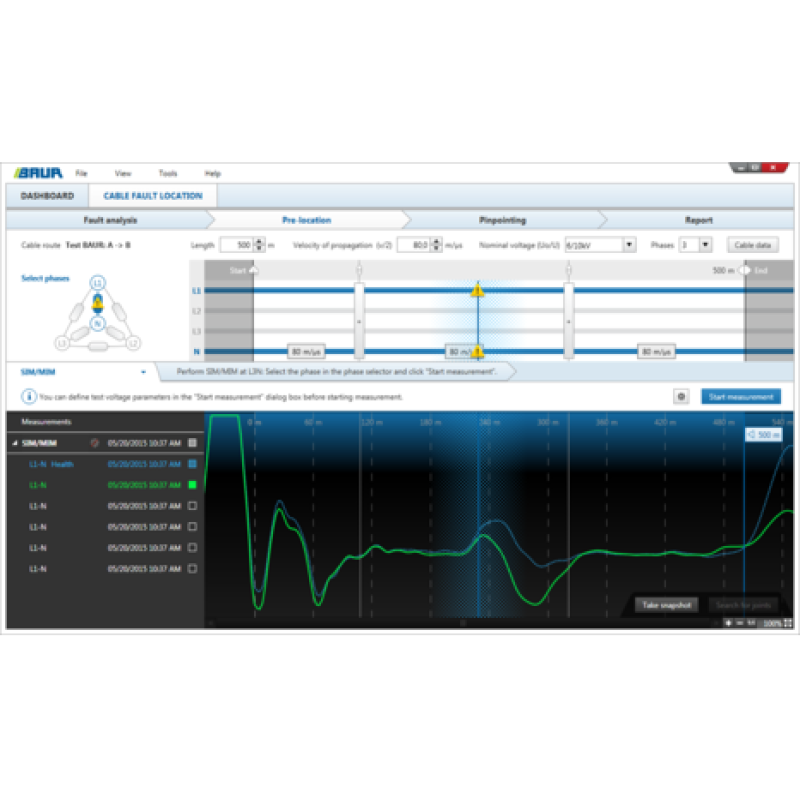This screenshot has height=800, width=800.
Task: Expand the SIM/MIM method dropdown
Action: coord(143,371)
